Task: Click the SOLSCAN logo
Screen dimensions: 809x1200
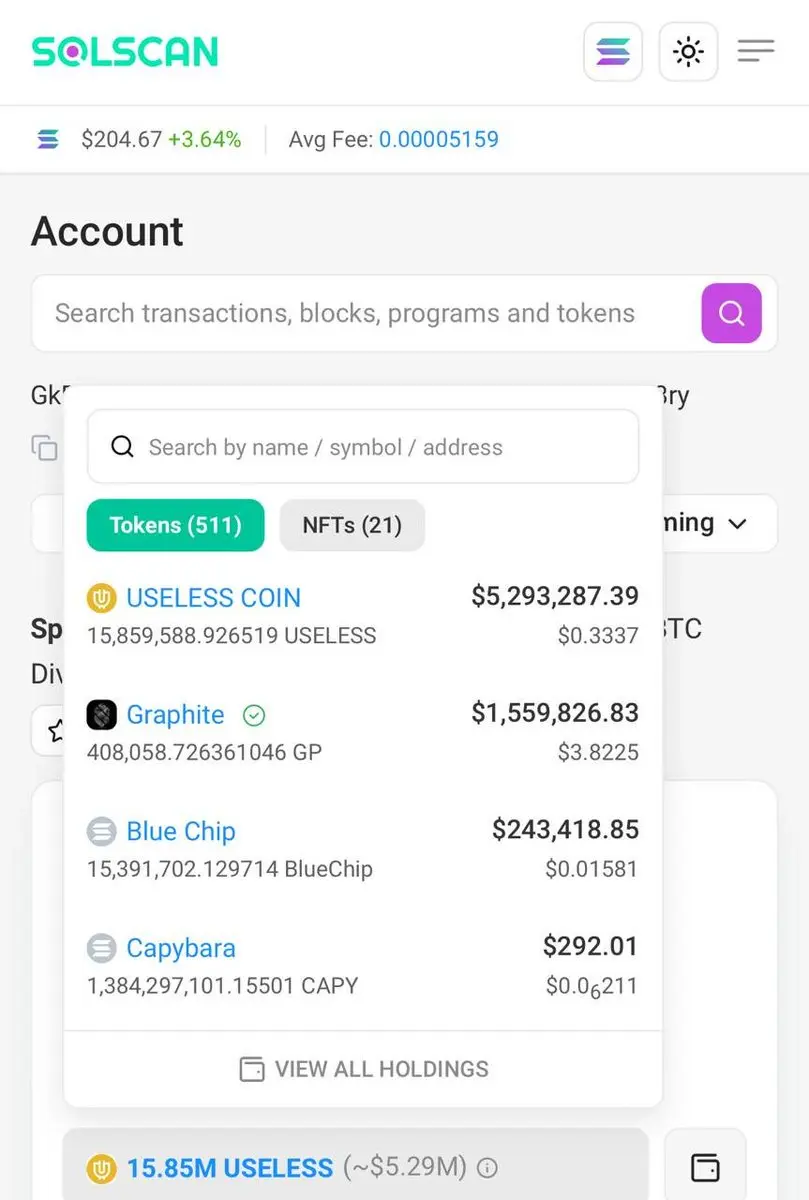Action: (125, 51)
